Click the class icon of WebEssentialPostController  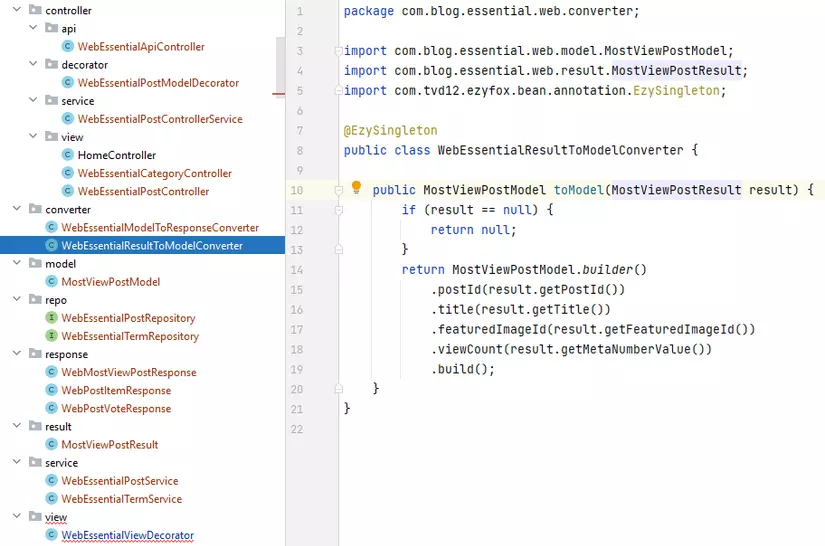(67, 191)
